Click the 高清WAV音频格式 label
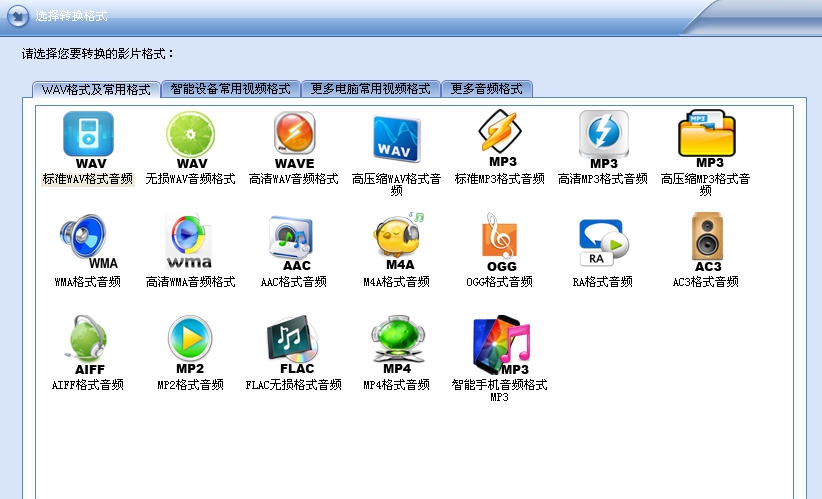 (x=294, y=179)
